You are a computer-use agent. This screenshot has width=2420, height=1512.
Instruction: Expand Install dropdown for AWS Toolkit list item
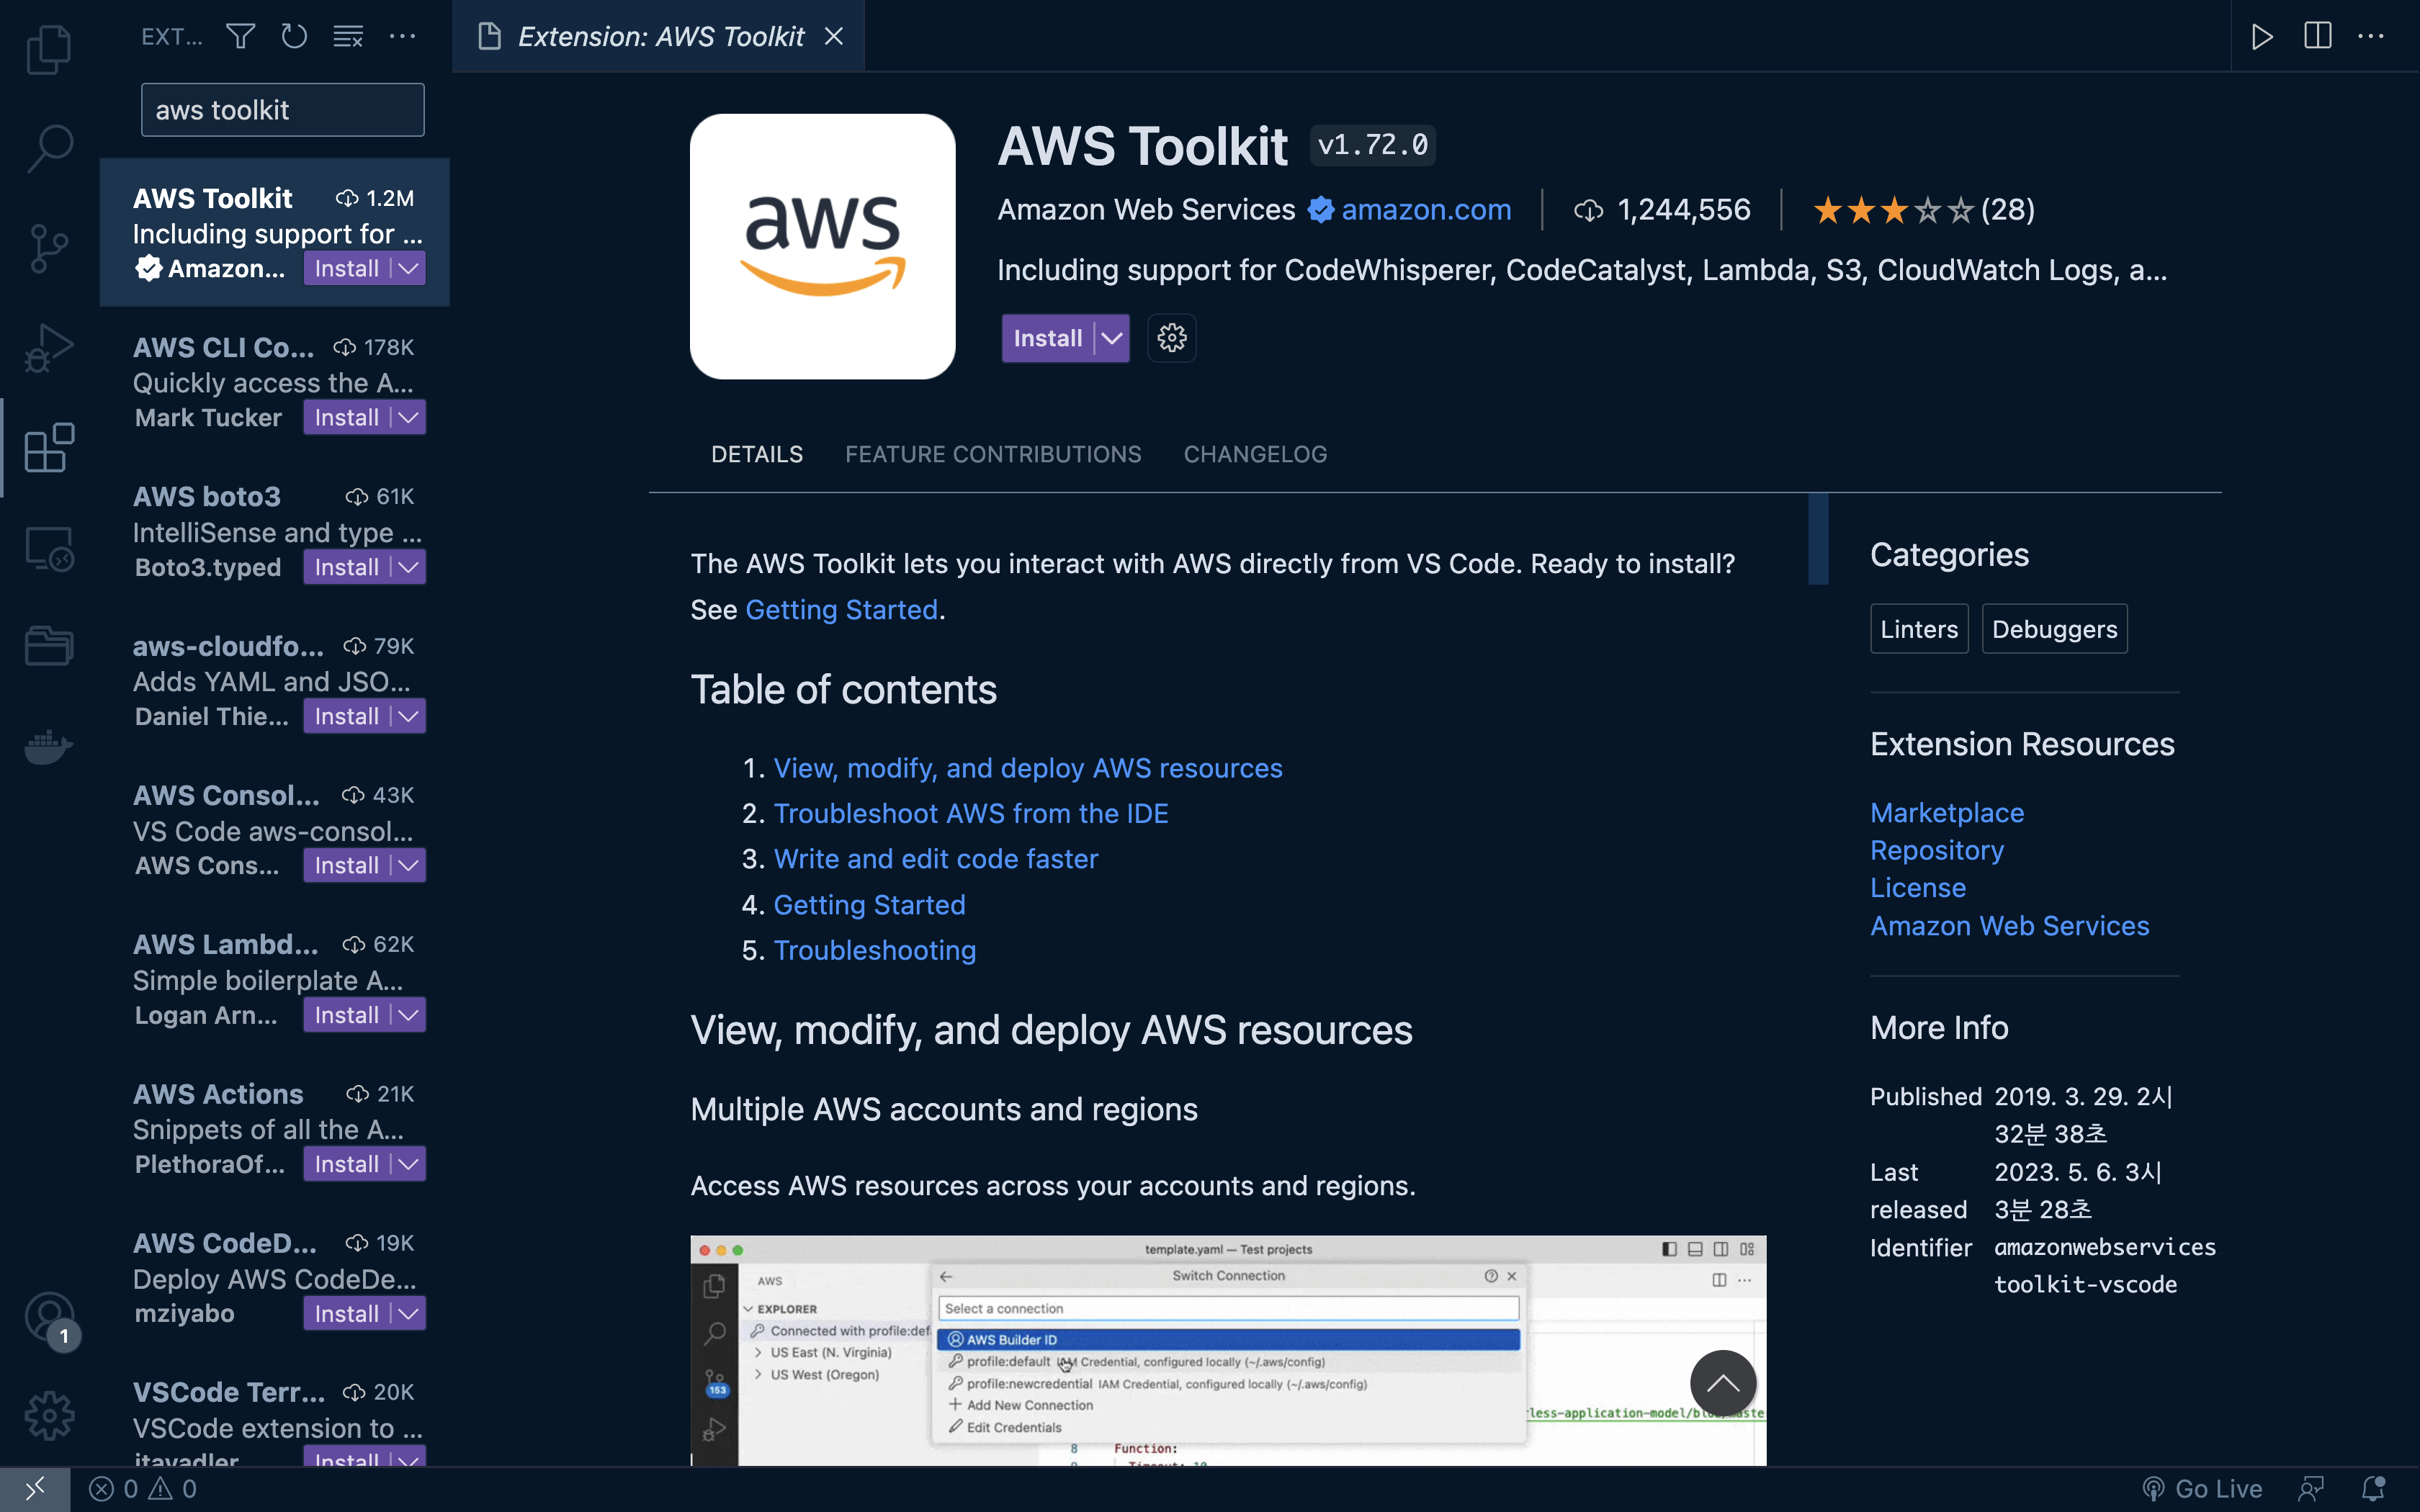click(x=408, y=268)
